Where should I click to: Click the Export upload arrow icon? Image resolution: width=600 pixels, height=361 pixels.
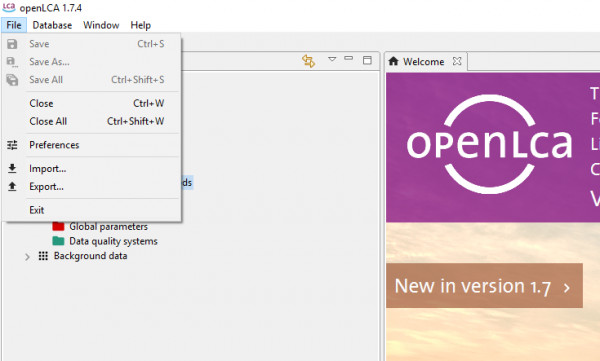[x=12, y=186]
